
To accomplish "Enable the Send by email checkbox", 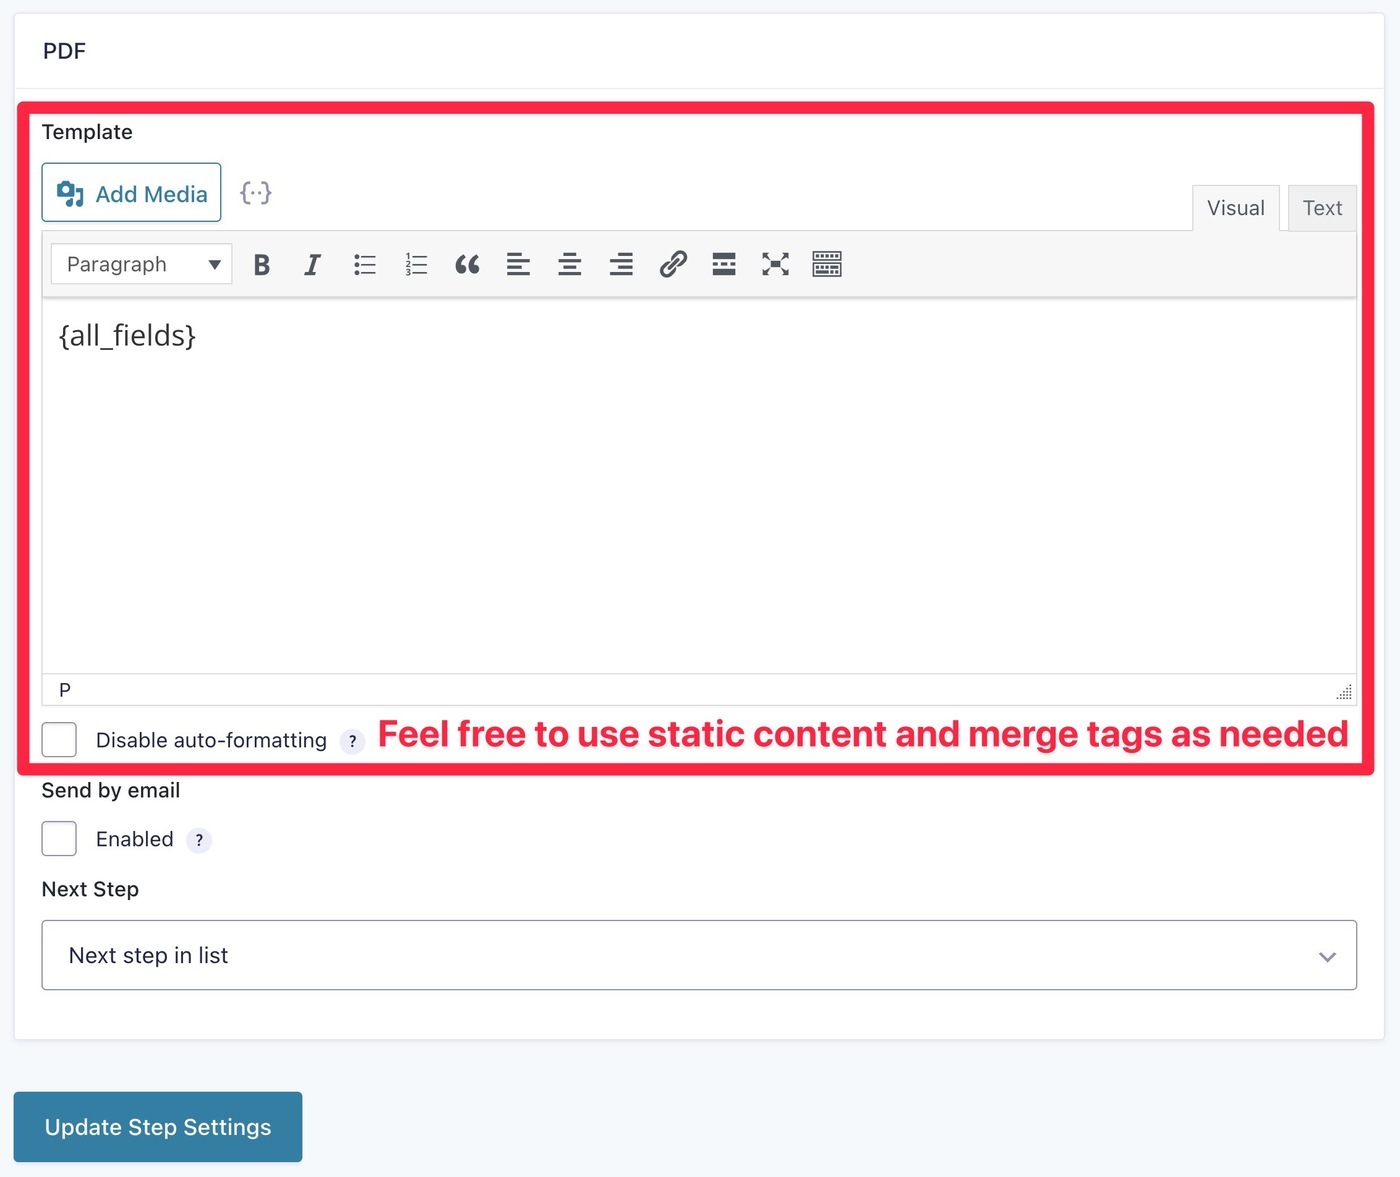I will tap(59, 839).
